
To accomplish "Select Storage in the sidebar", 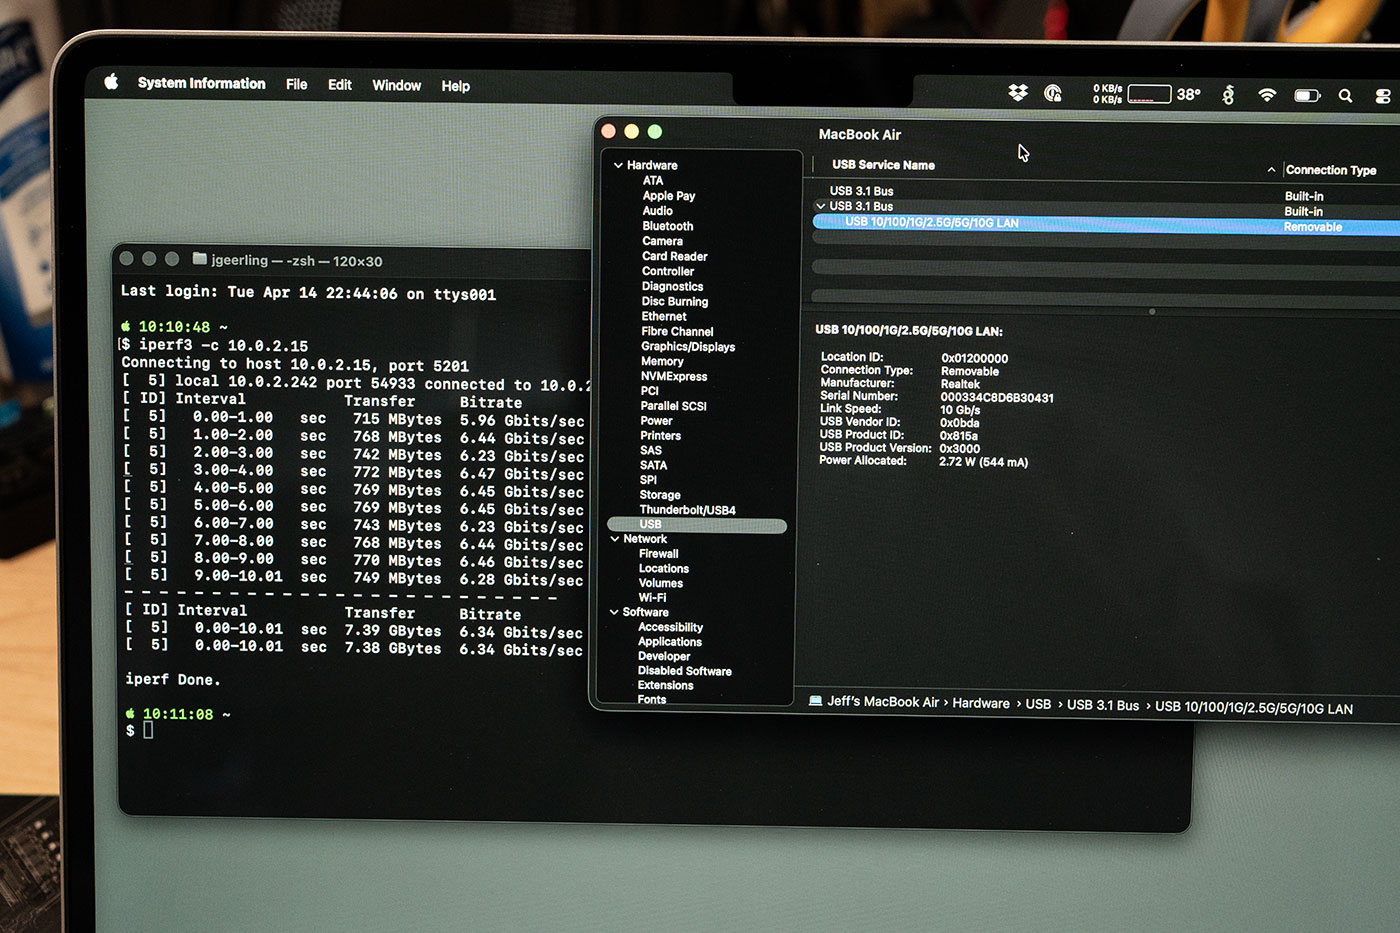I will coord(660,495).
